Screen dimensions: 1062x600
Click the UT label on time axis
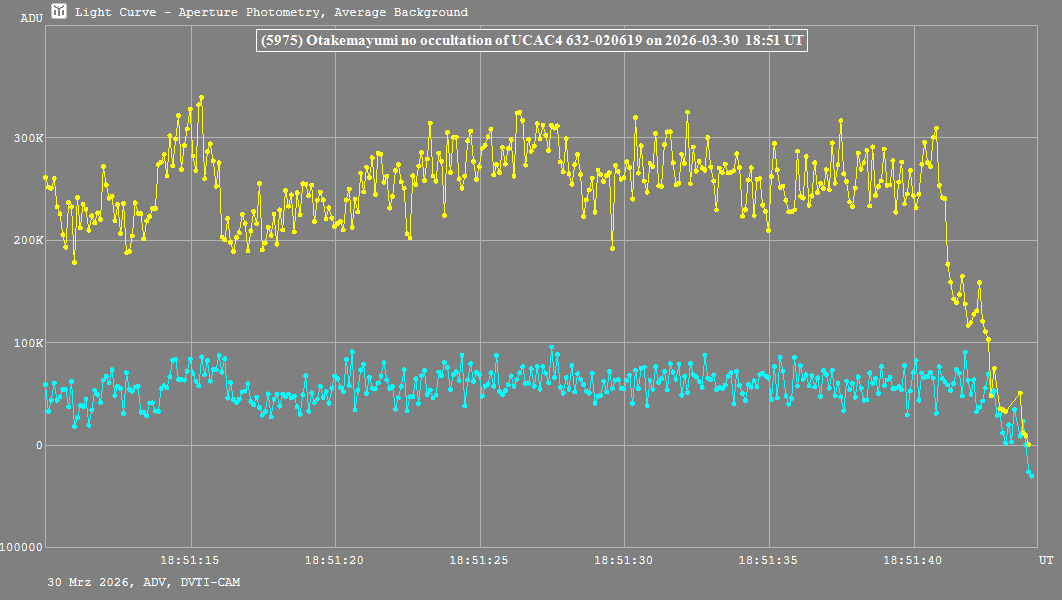pos(1045,560)
